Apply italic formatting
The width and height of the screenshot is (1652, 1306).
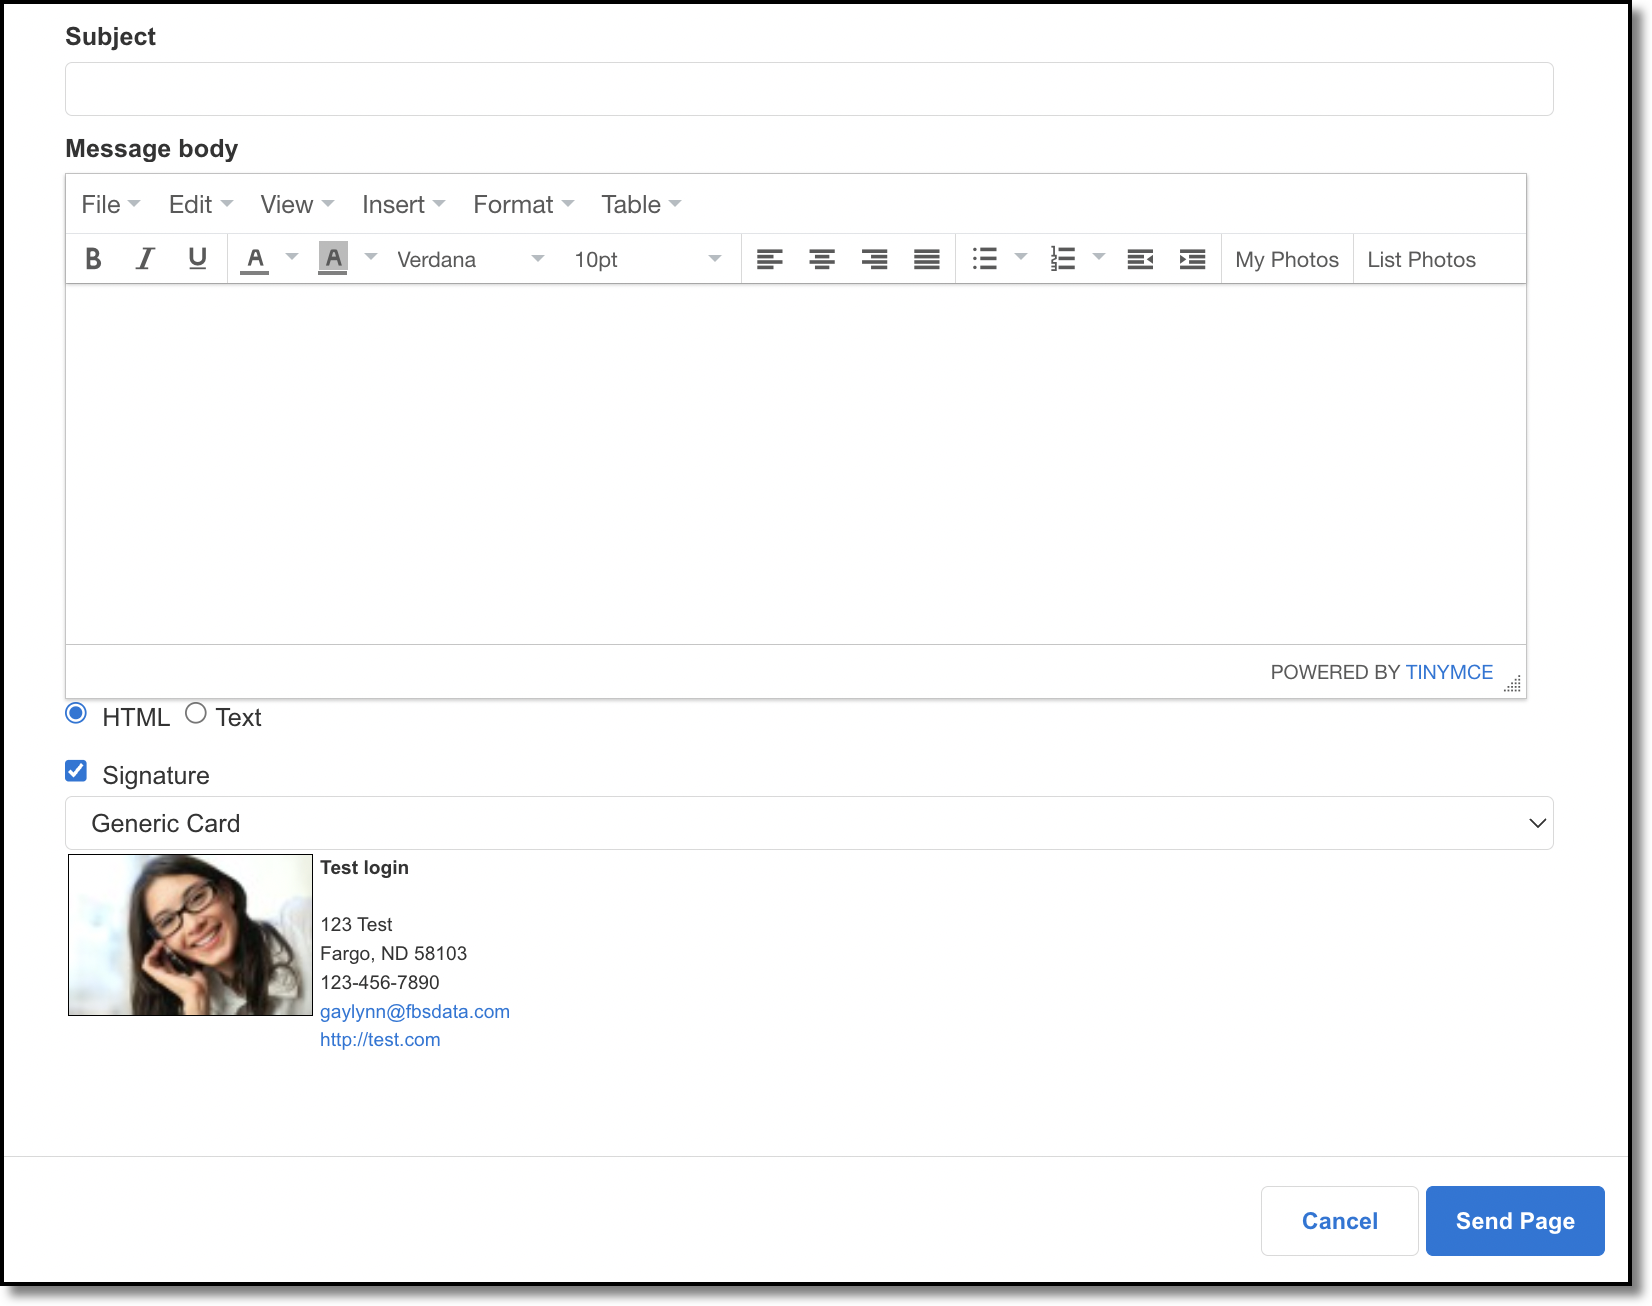coord(145,259)
